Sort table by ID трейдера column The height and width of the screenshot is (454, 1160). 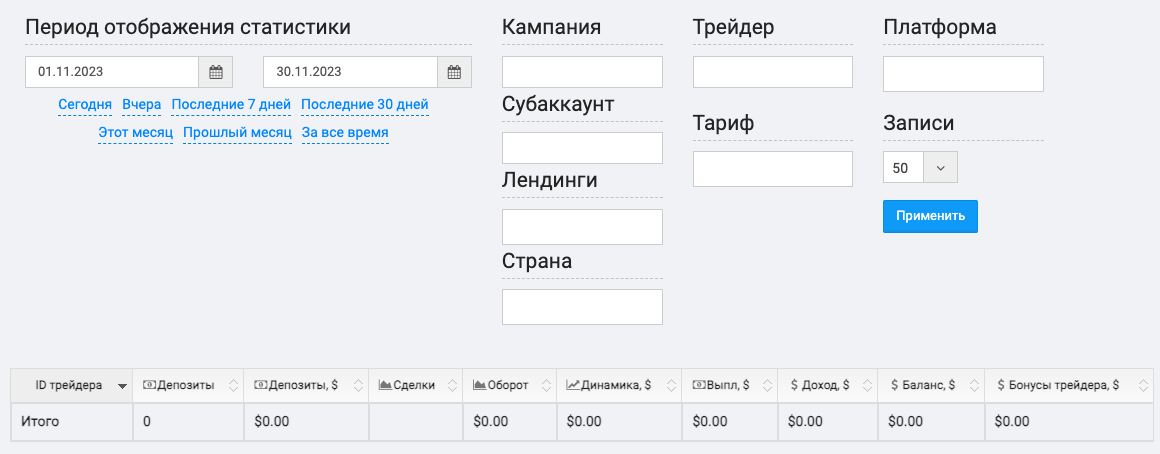click(72, 385)
